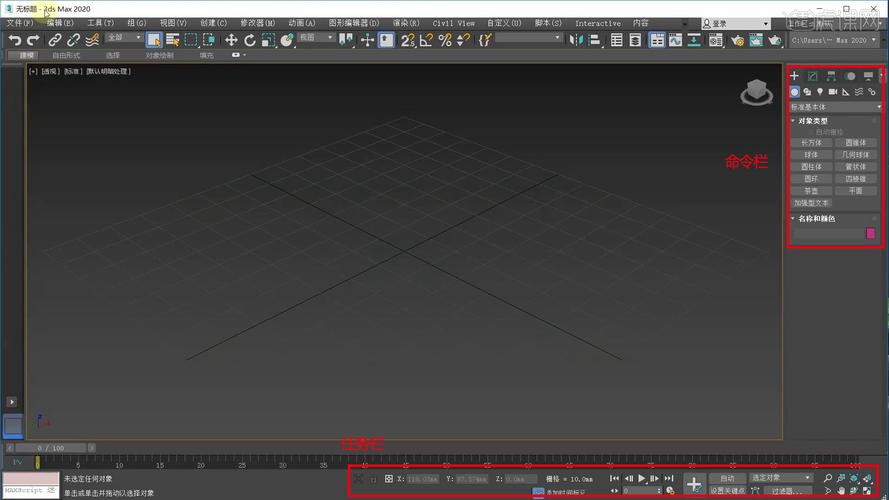This screenshot has width=889, height=500.
Task: Open the 选定对象 key filter dropdown
Action: pyautogui.click(x=781, y=478)
